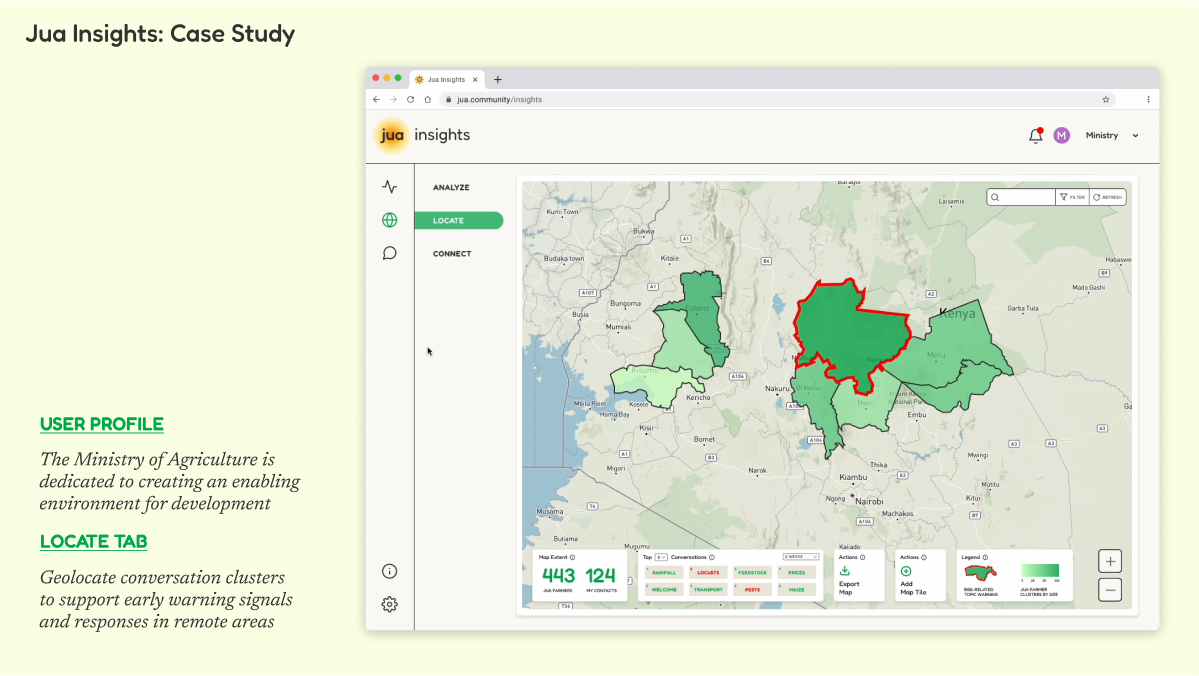
Task: Toggle the Transport conversation tag
Action: [708, 590]
